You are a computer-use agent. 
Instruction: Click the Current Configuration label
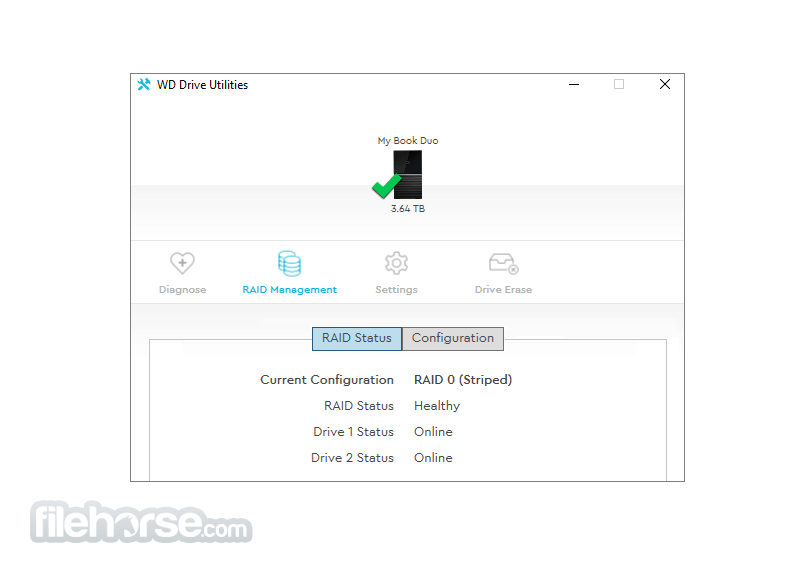tap(327, 380)
